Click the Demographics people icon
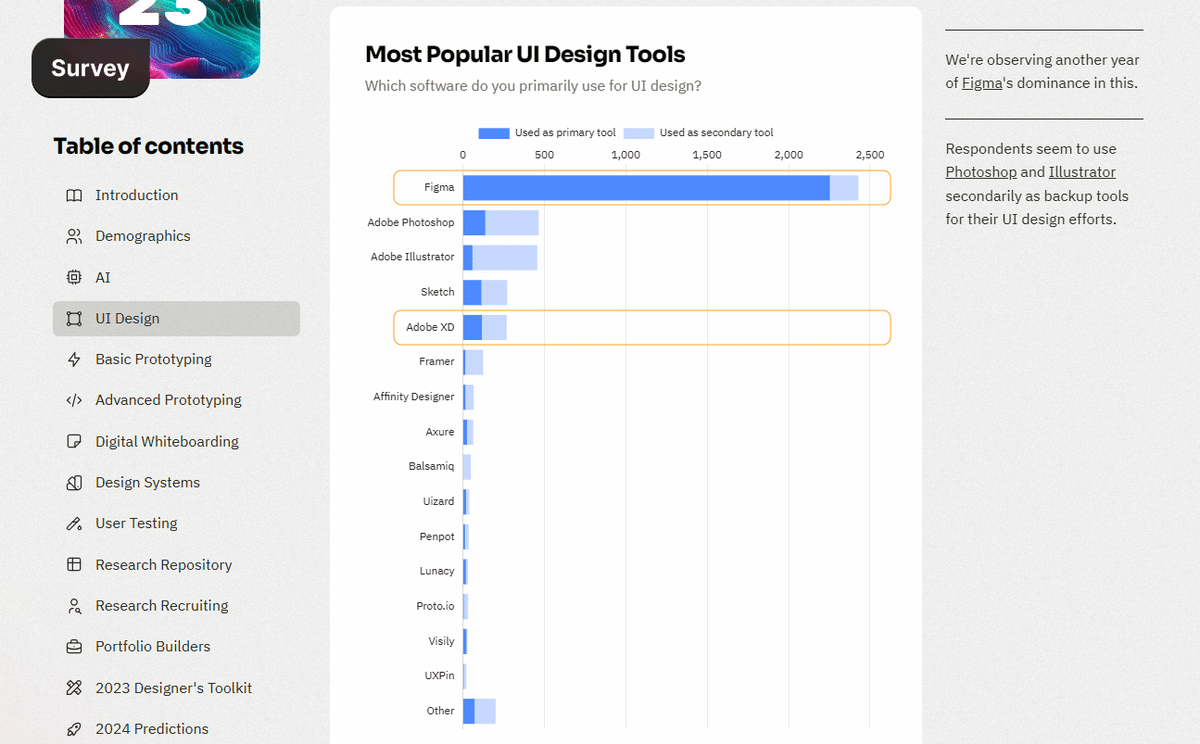 tap(74, 236)
